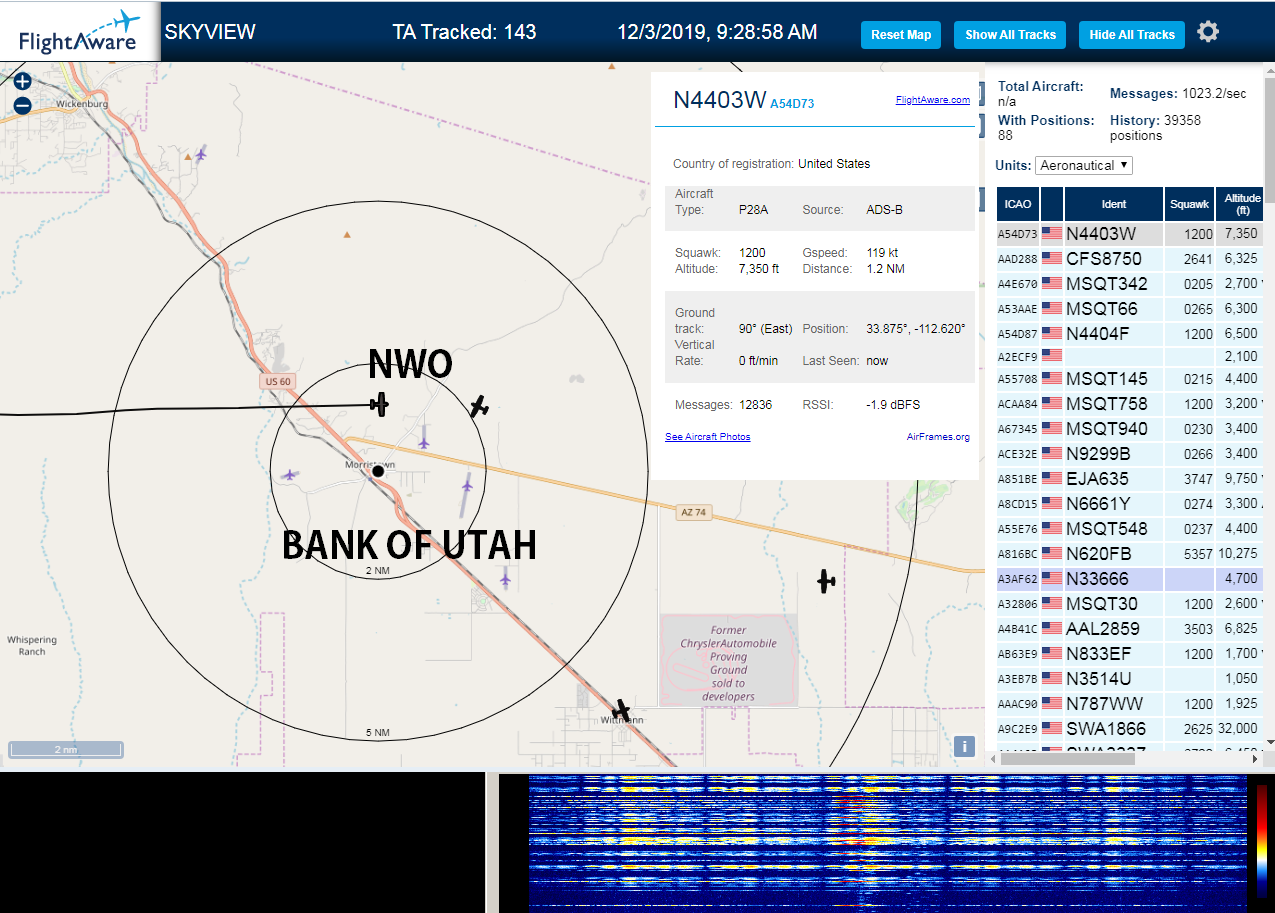
Task: Select the CFS8750 aircraft row
Action: pos(1130,259)
